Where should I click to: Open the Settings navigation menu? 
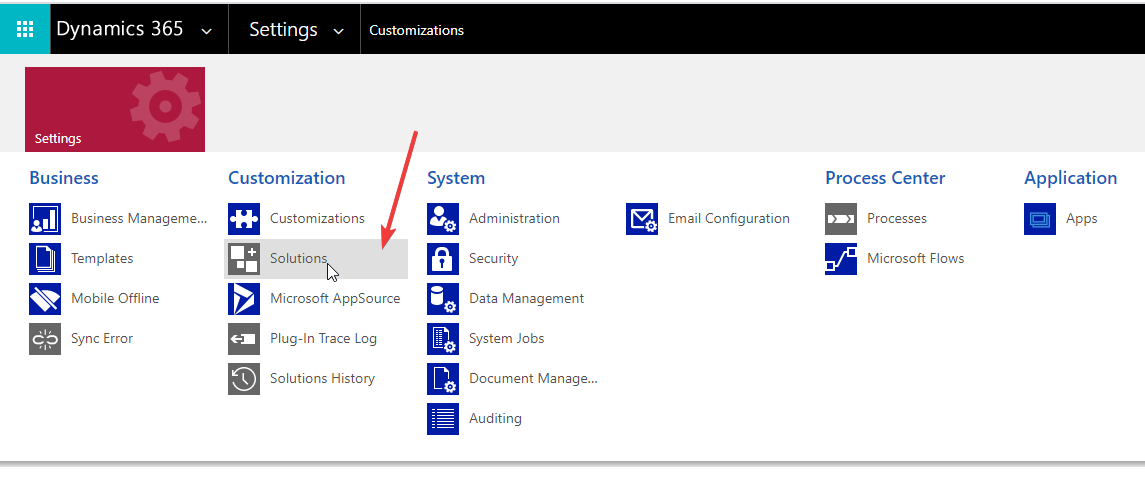[283, 29]
